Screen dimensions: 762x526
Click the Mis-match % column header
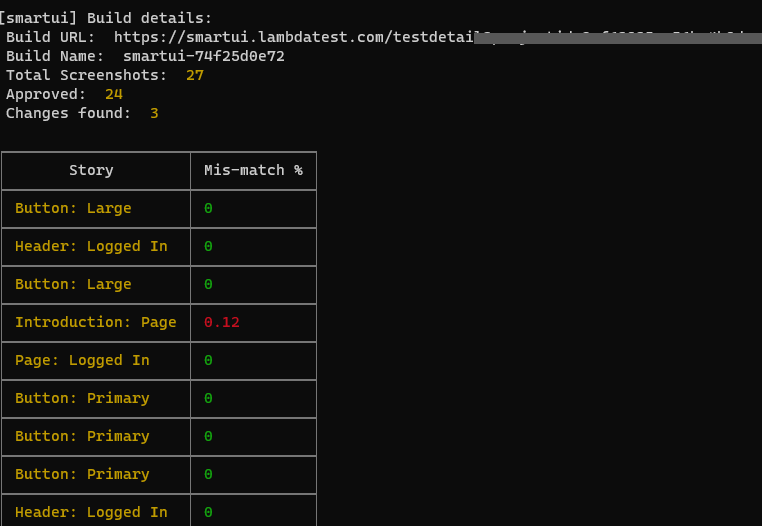point(253,170)
